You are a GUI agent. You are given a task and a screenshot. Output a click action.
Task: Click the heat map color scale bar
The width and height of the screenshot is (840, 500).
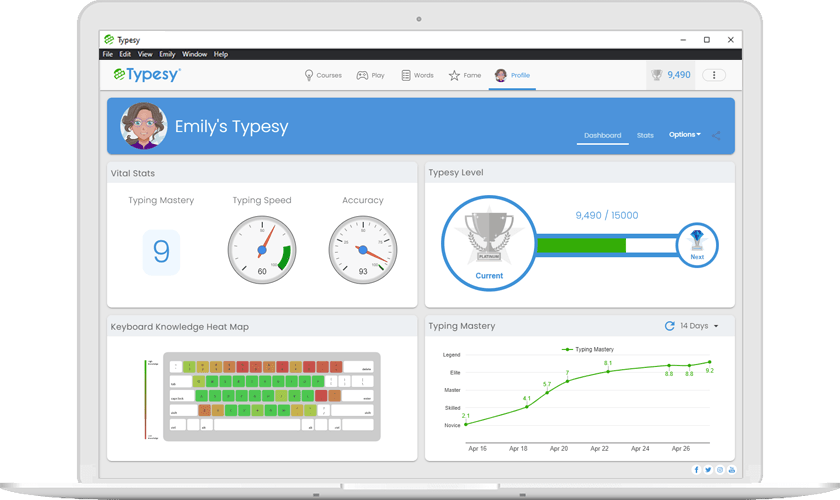tap(145, 400)
